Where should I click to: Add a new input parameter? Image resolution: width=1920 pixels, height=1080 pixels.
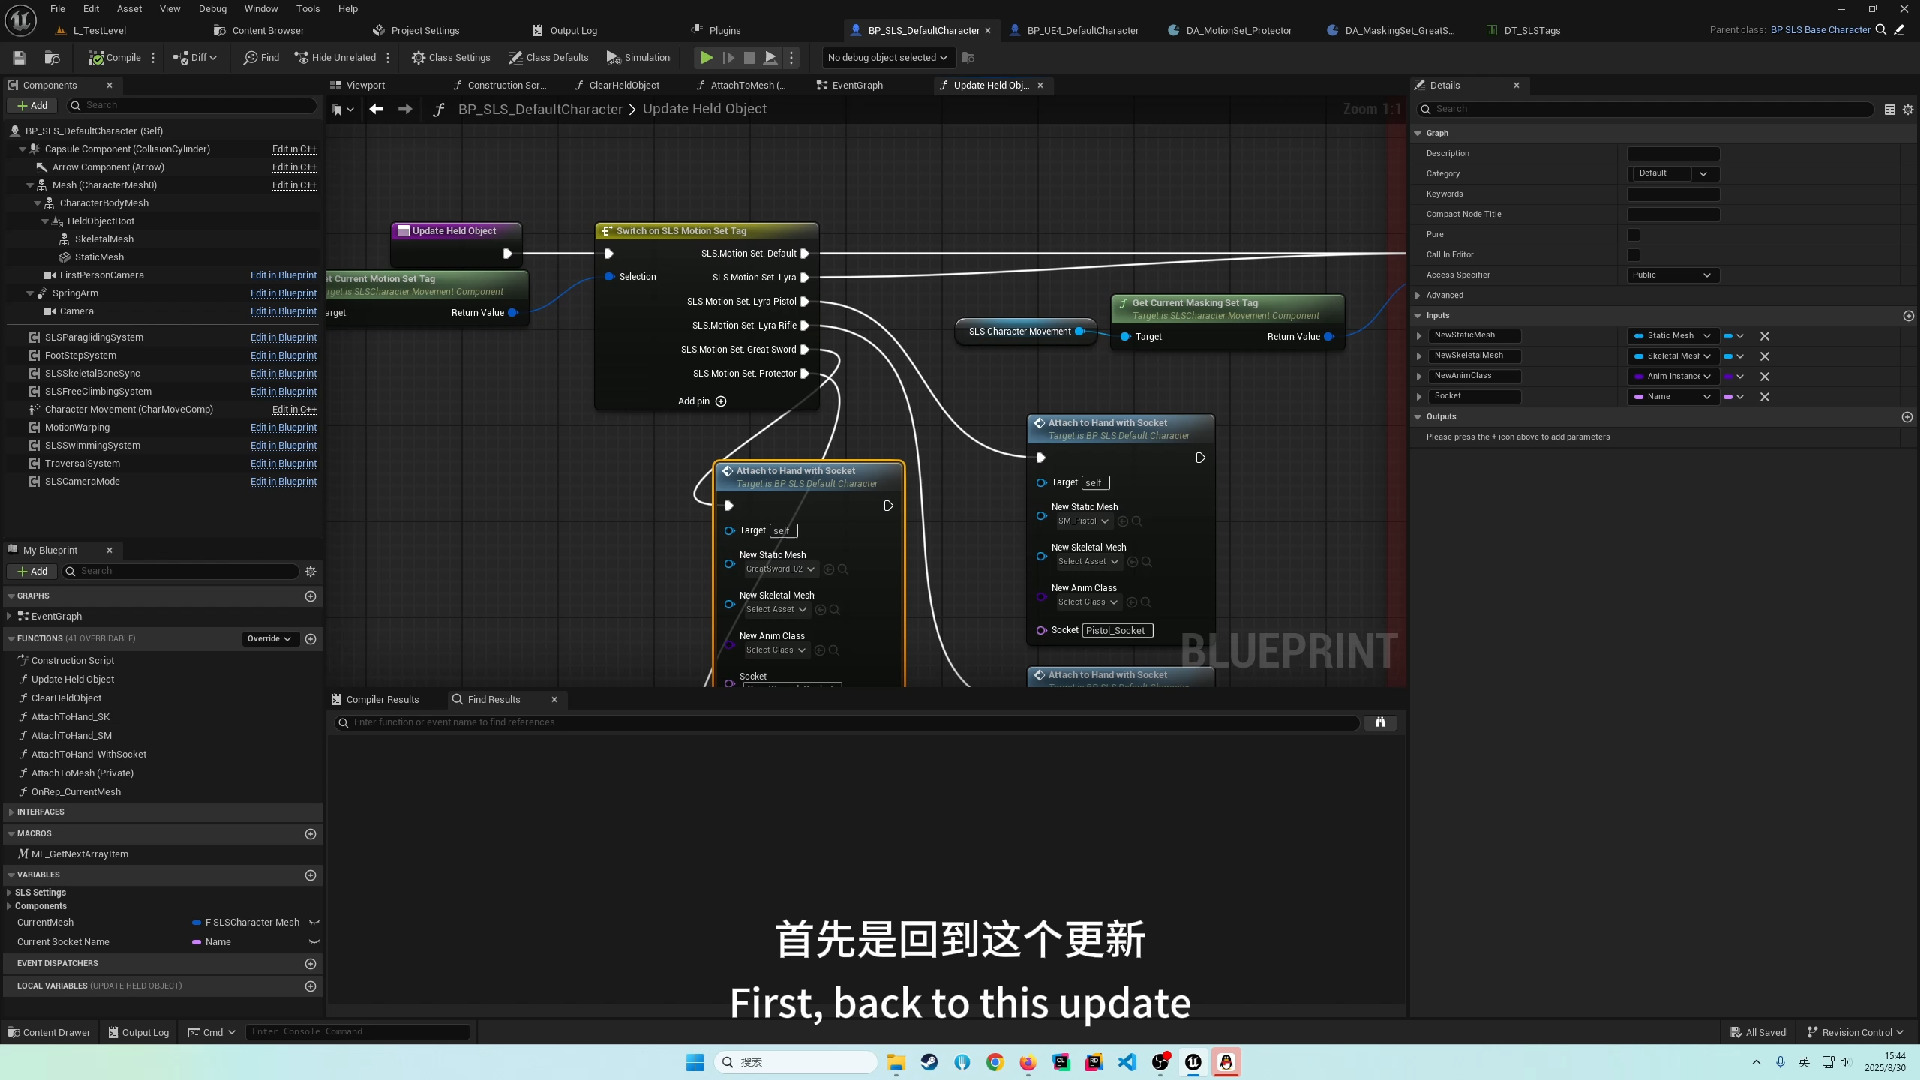tap(1908, 316)
